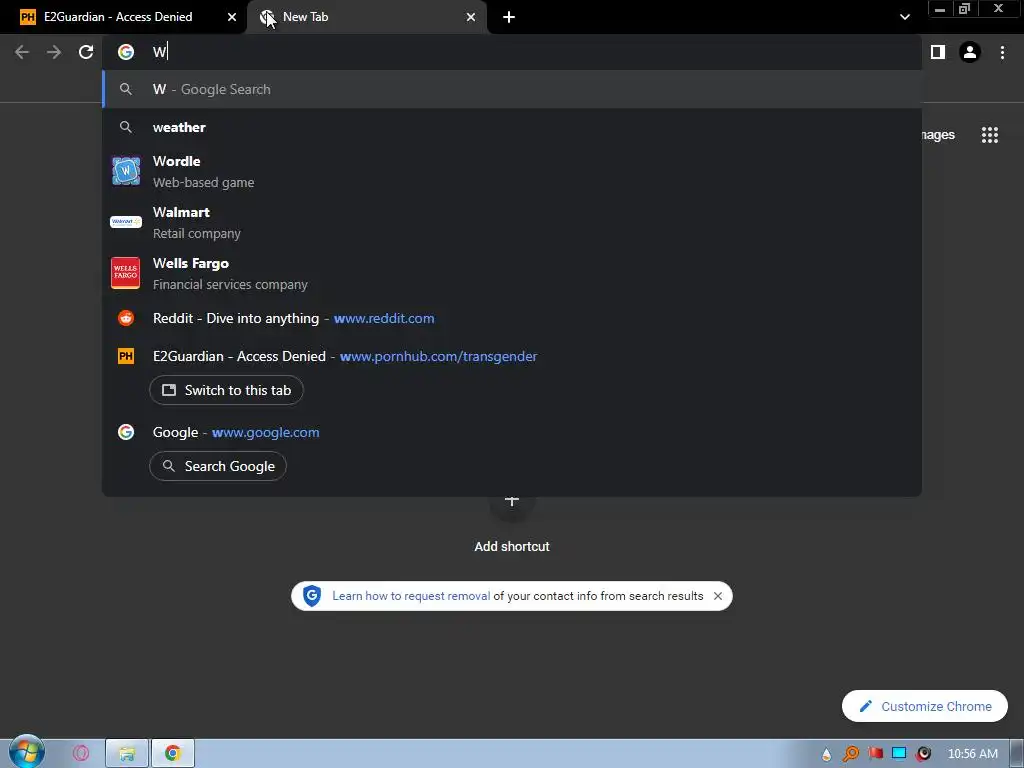This screenshot has width=1024, height=768.
Task: Select the Walmart retail company suggestion
Action: (512, 222)
